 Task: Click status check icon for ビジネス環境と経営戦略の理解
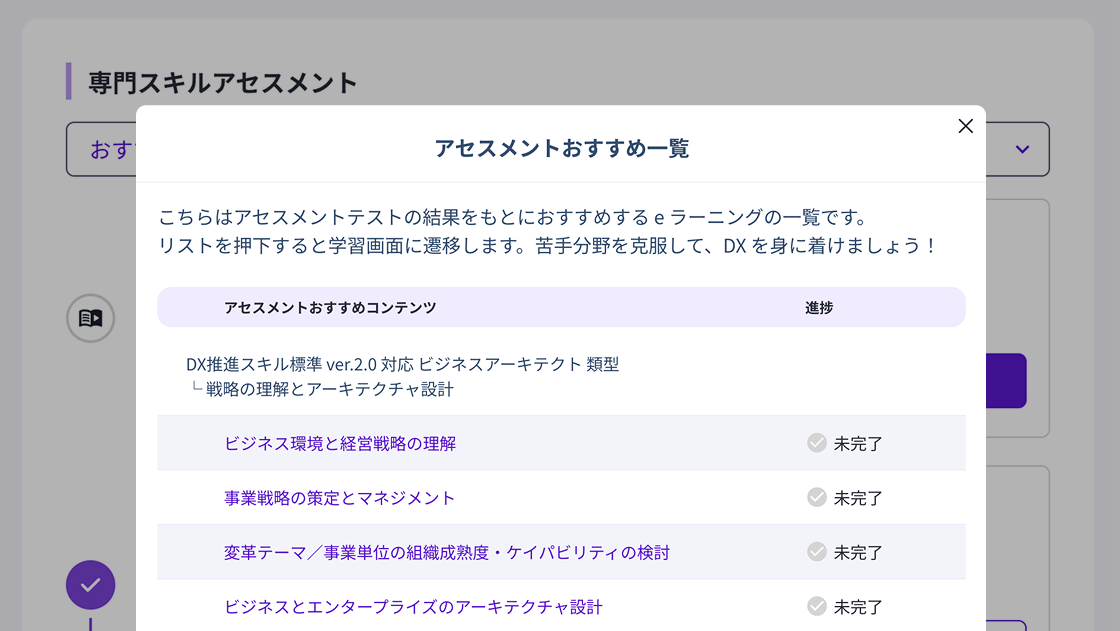tap(816, 442)
